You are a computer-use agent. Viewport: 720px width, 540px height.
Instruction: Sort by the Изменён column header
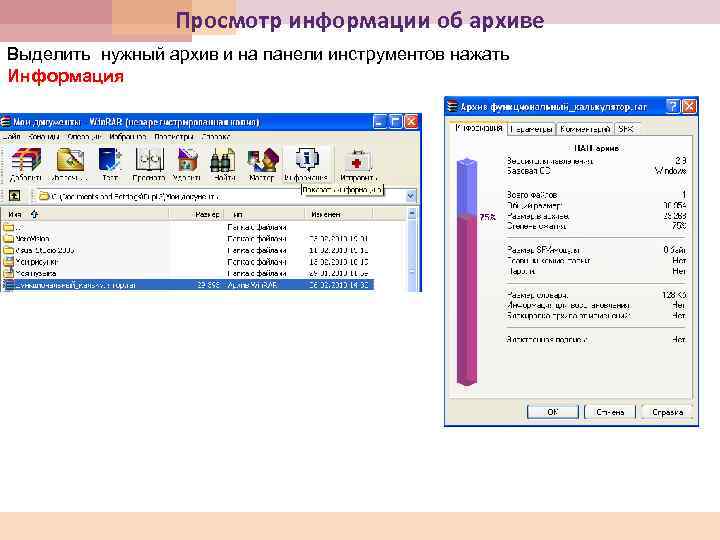[x=339, y=214]
